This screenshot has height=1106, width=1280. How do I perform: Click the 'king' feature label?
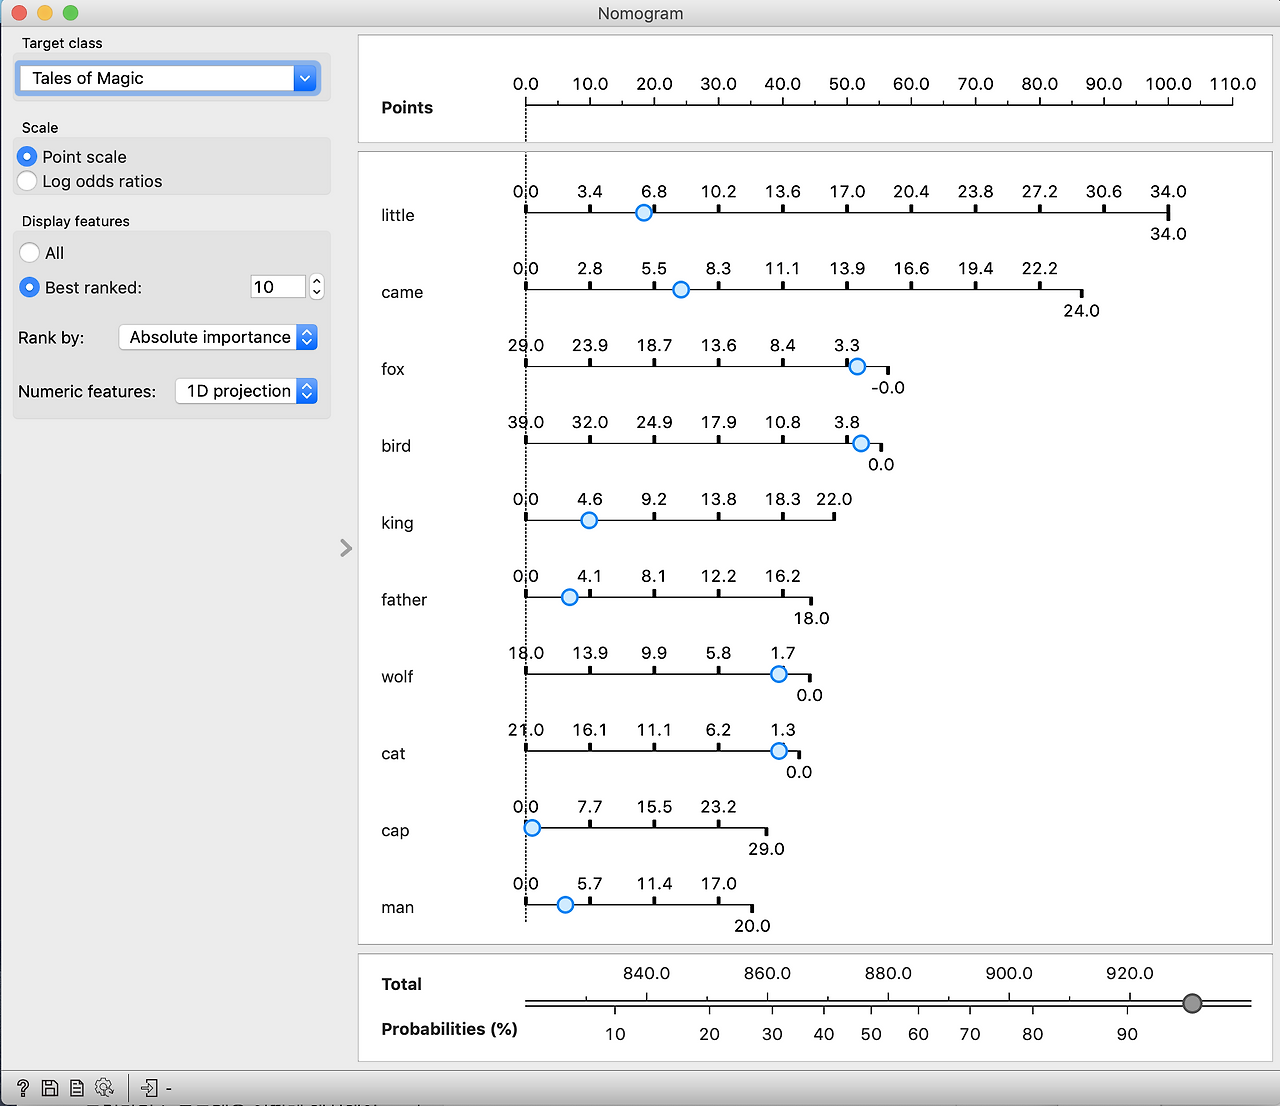point(397,523)
